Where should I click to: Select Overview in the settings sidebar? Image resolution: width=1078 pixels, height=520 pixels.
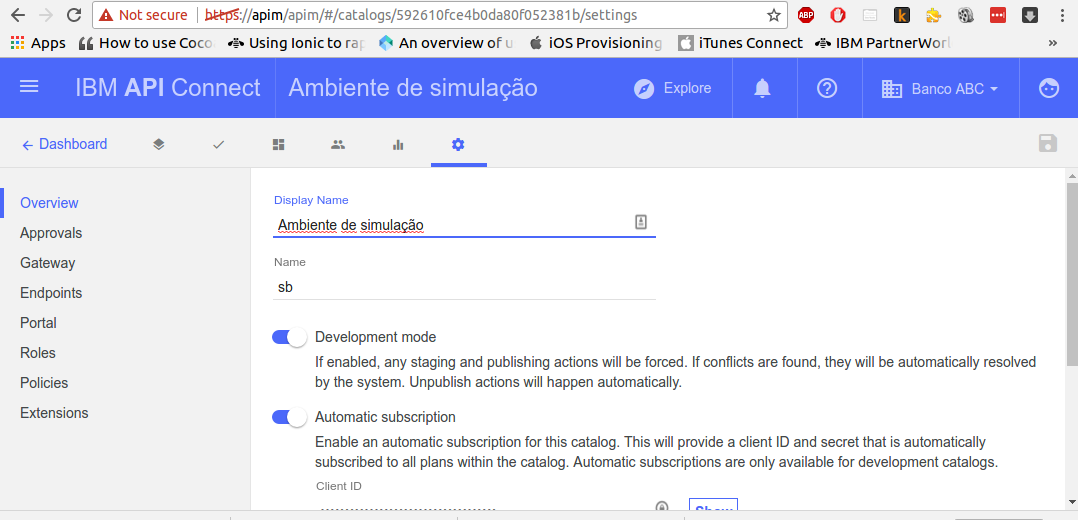[x=50, y=203]
